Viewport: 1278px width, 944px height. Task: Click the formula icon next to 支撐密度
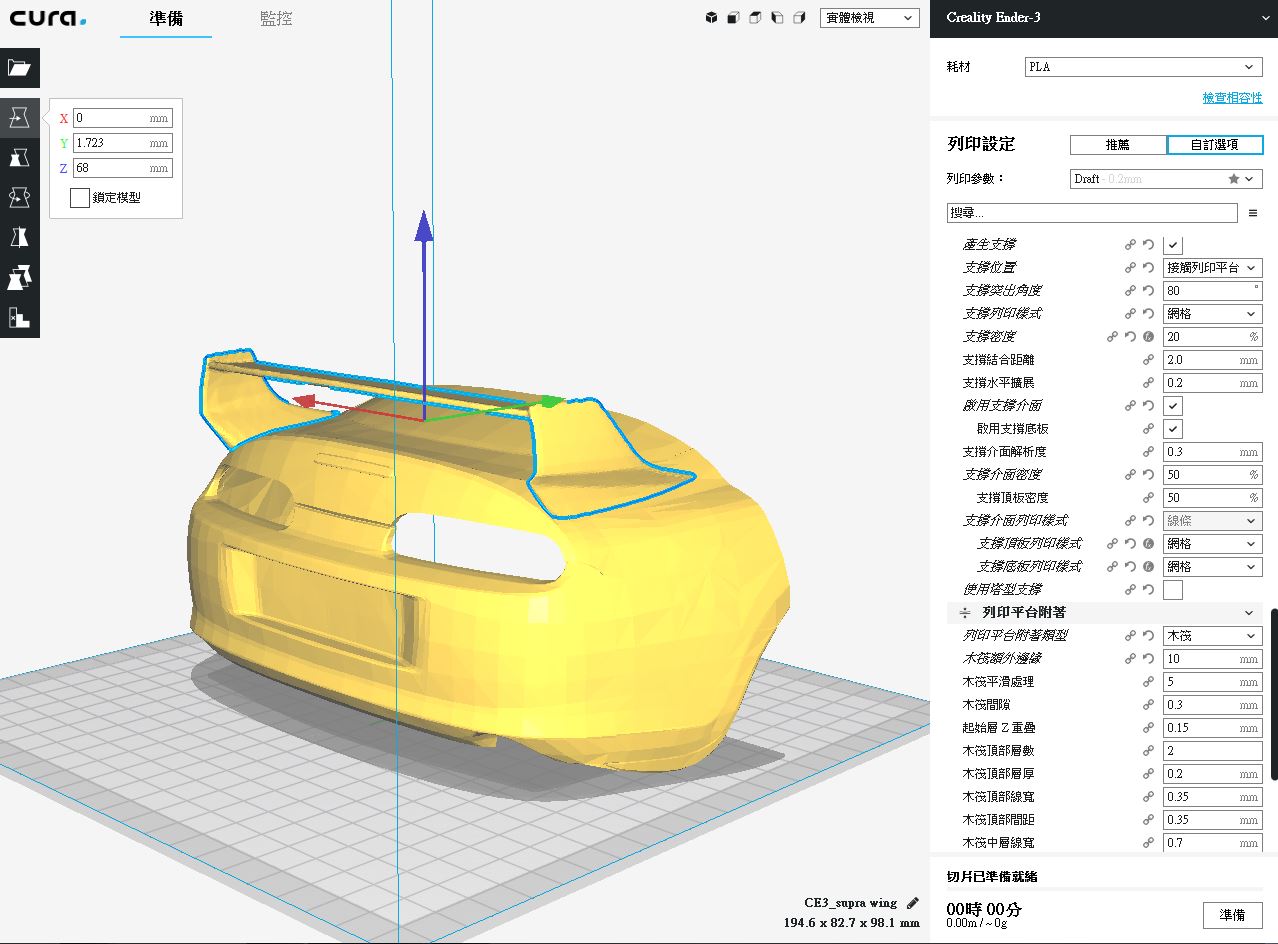coord(1149,337)
